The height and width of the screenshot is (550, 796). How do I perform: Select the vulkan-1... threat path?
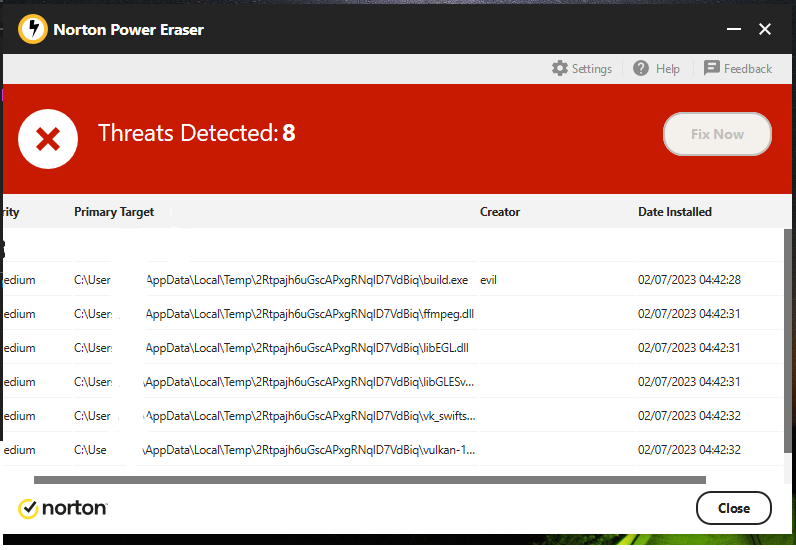tap(275, 450)
